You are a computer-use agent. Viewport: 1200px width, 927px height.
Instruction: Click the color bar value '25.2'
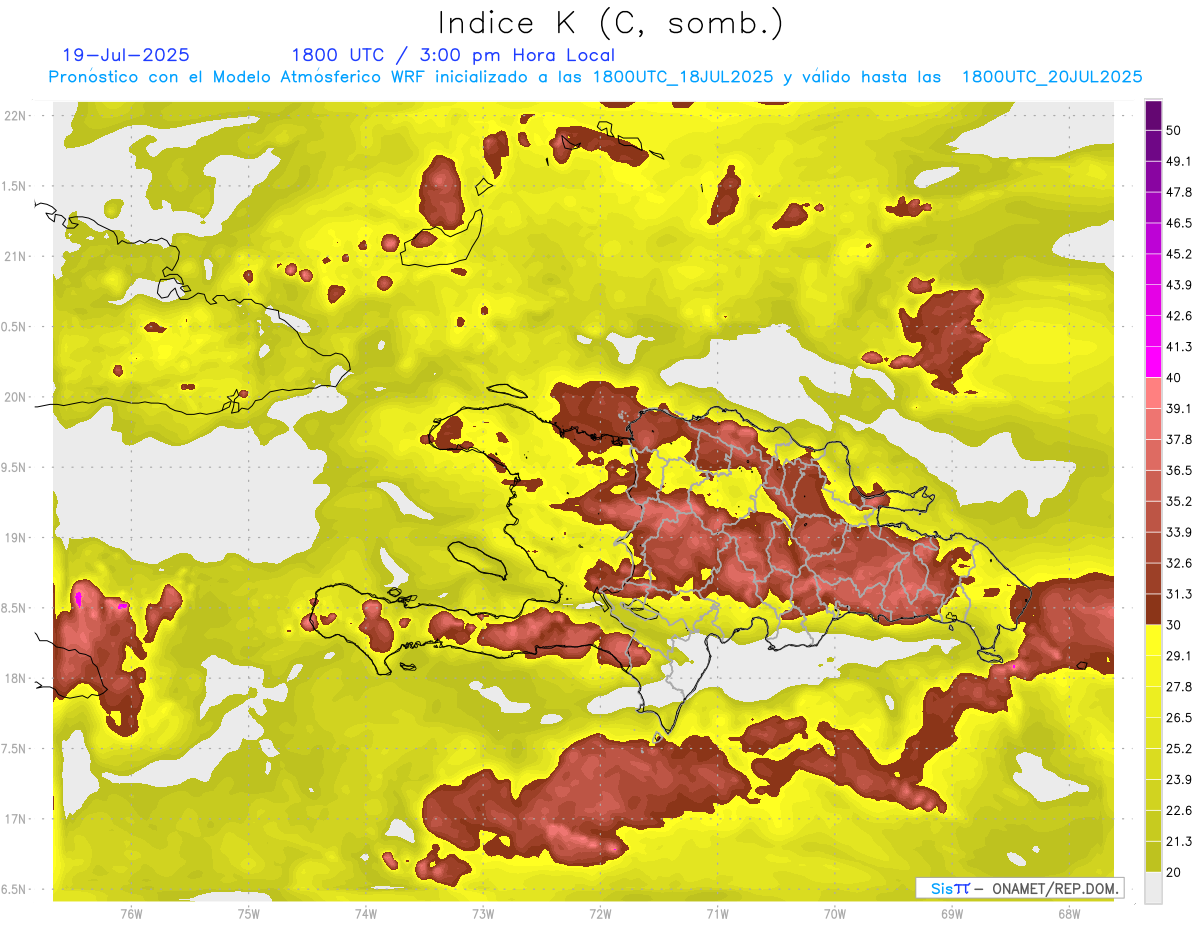click(1178, 748)
